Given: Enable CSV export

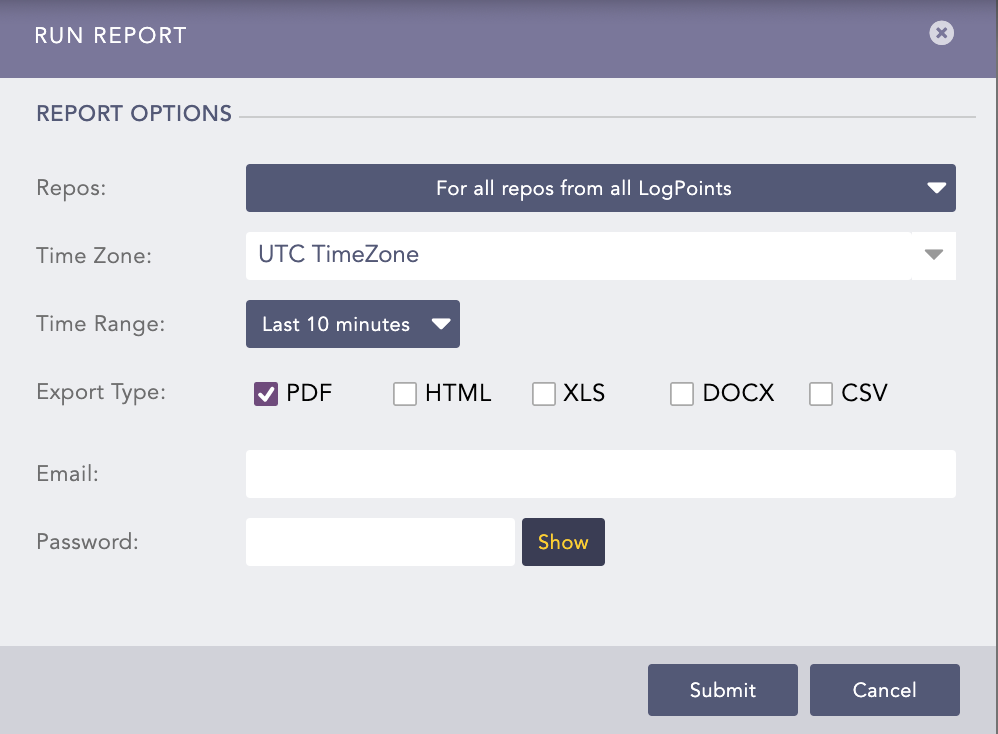Looking at the screenshot, I should [x=820, y=393].
